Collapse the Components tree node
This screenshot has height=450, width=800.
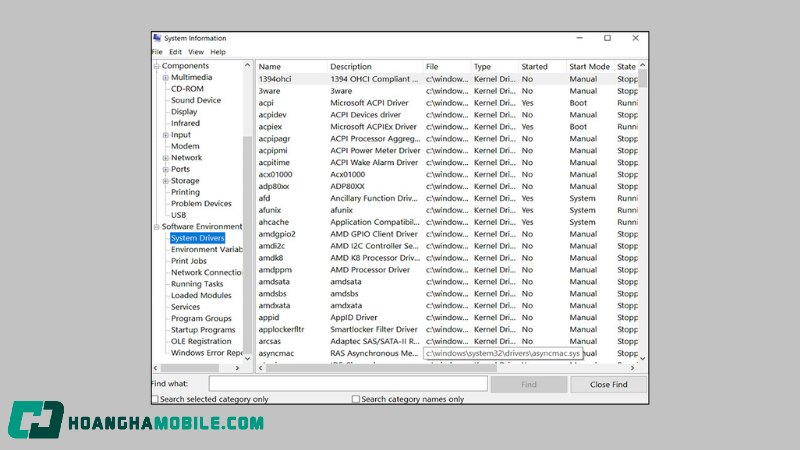[157, 66]
